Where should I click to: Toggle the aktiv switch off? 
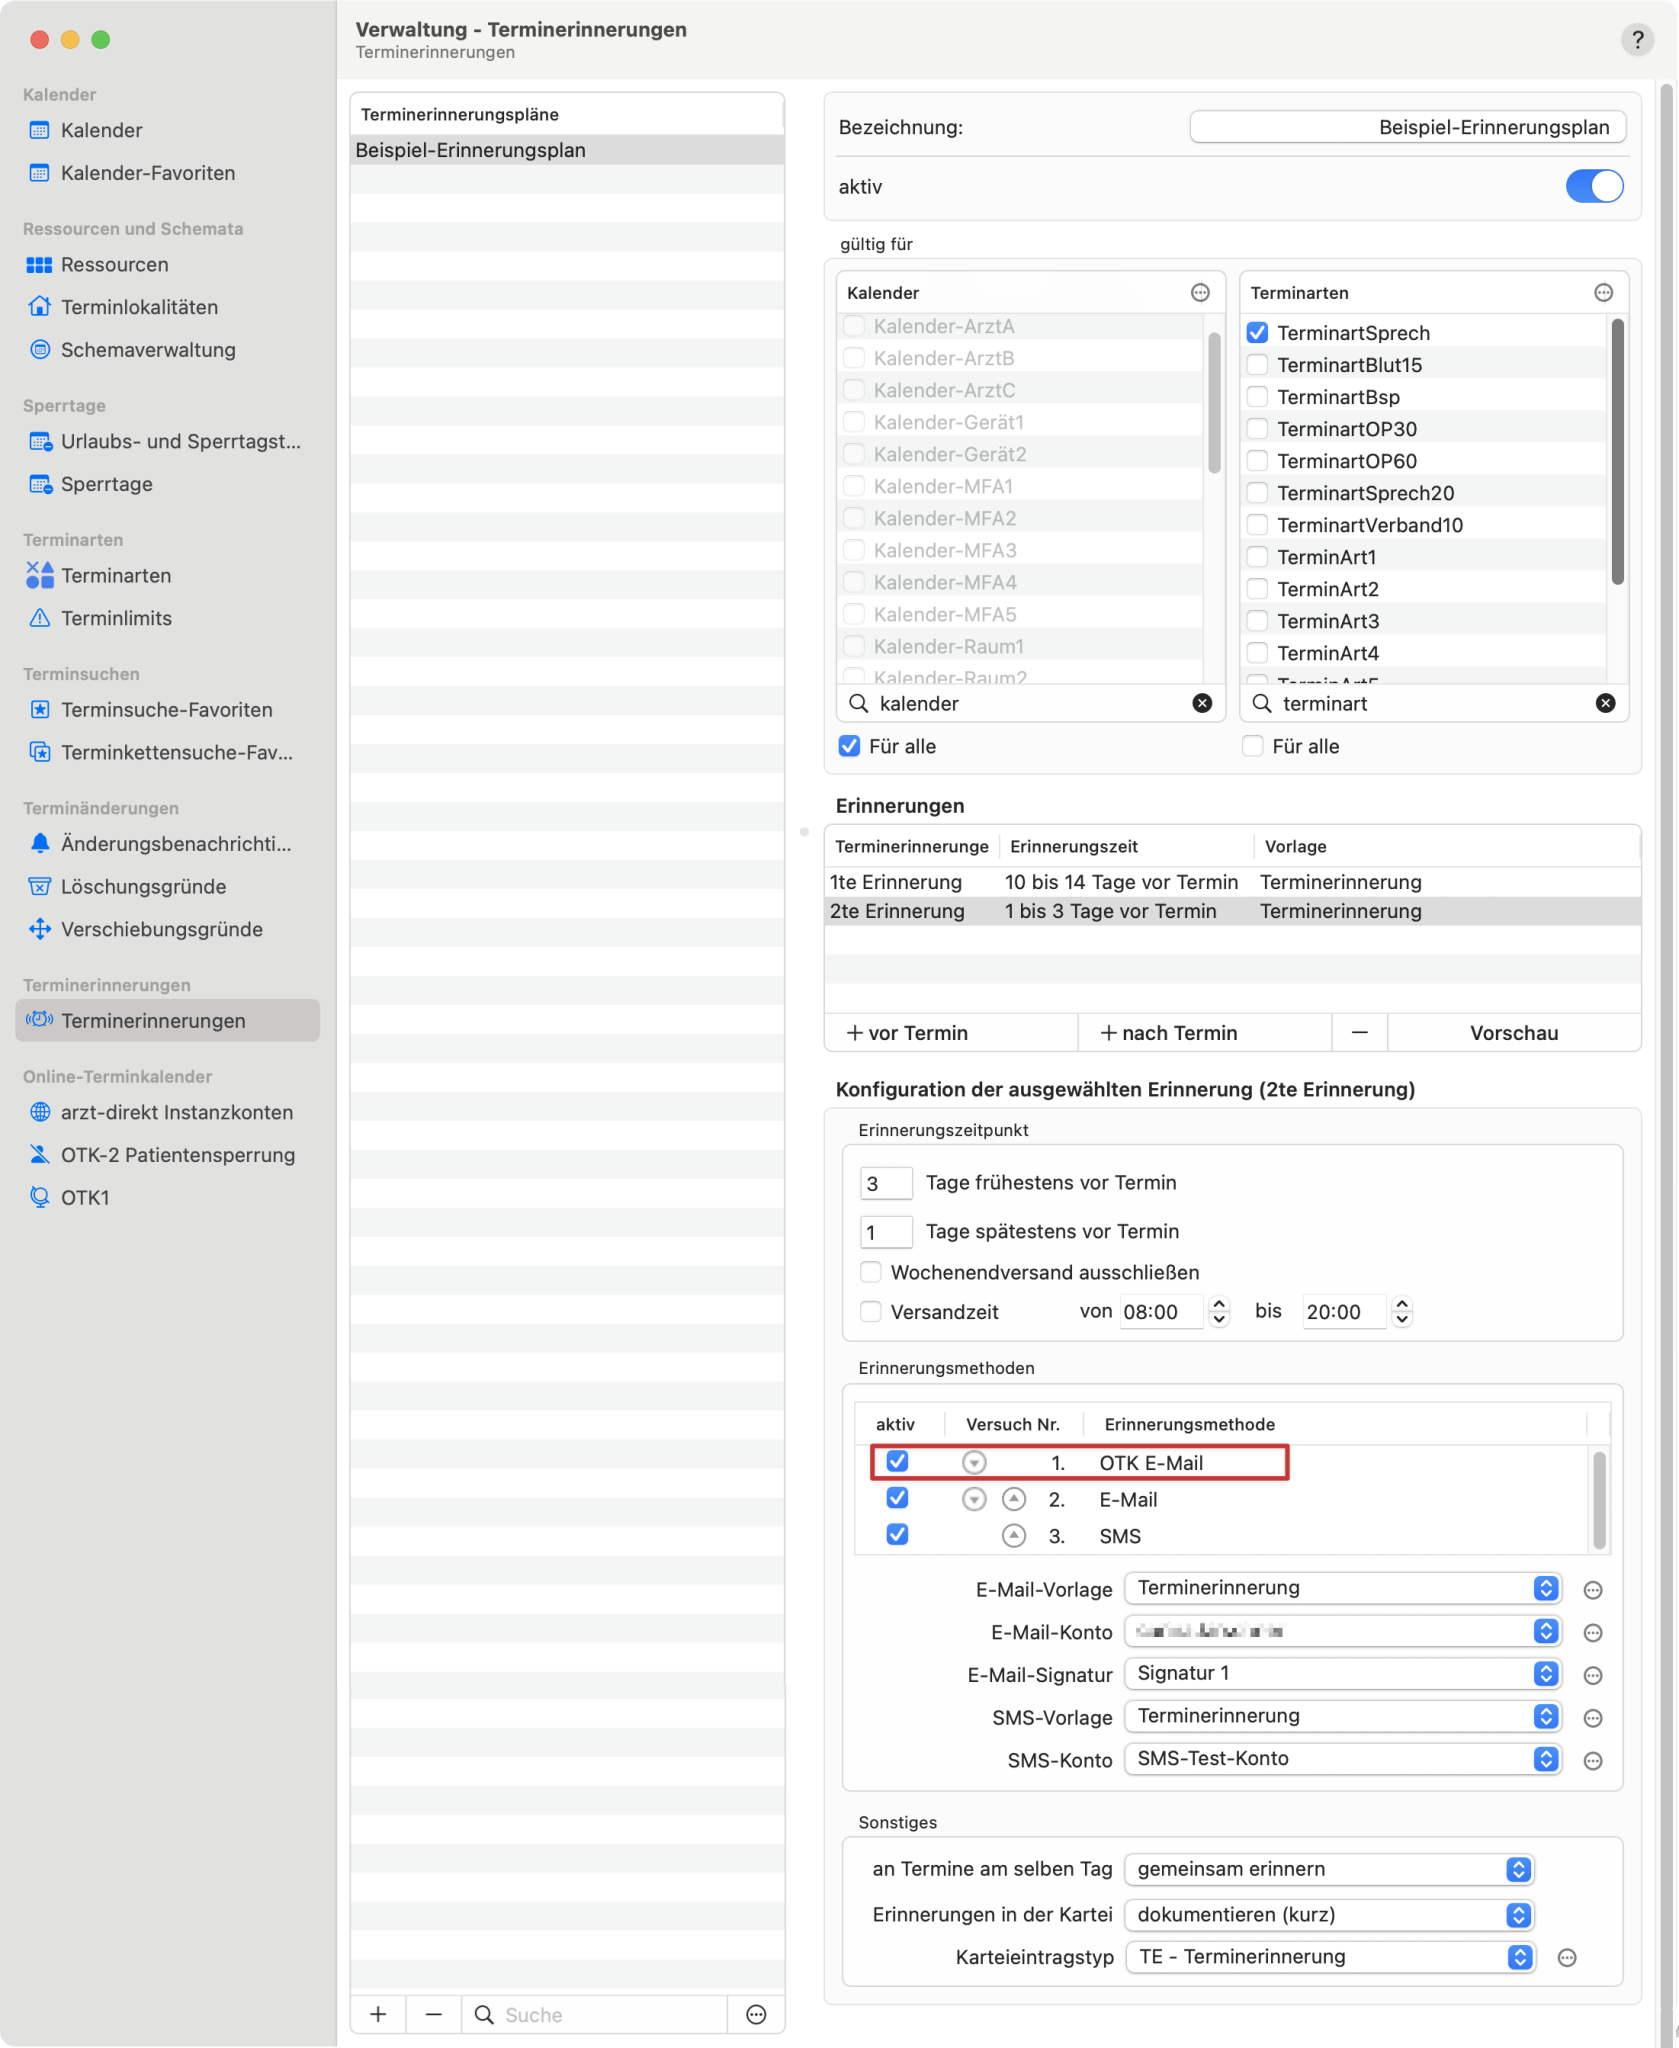(1594, 186)
